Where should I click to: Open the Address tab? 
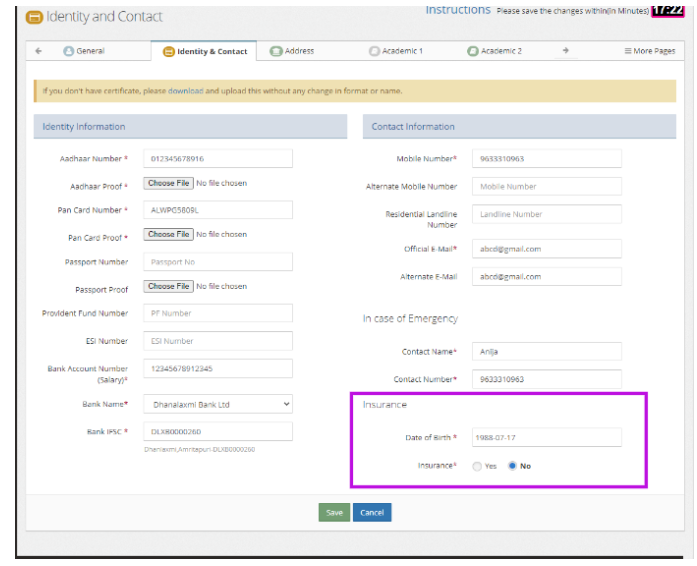coord(292,51)
